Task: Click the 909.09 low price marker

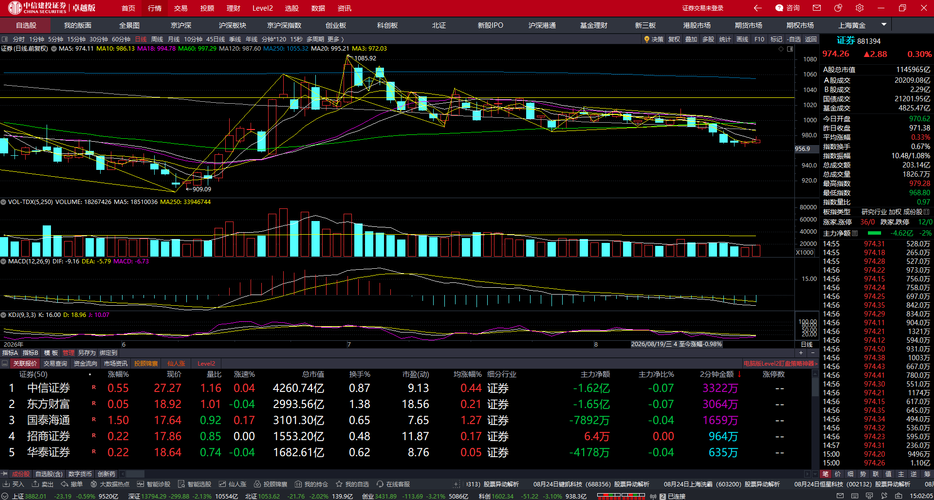Action: point(199,189)
